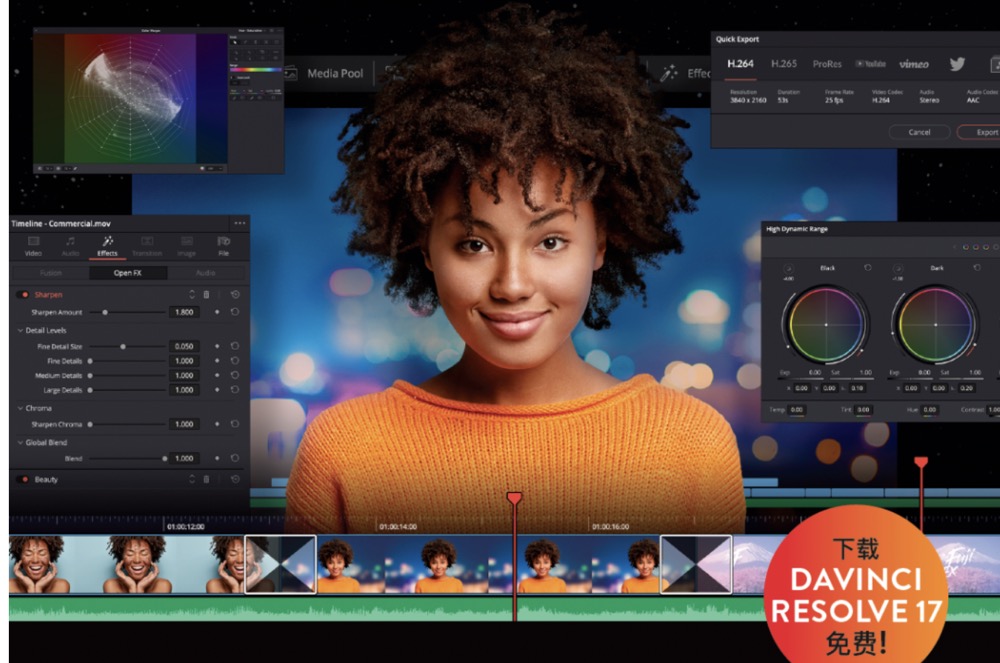The height and width of the screenshot is (663, 1000).
Task: Toggle the Beauty effect on or off
Action: point(22,479)
